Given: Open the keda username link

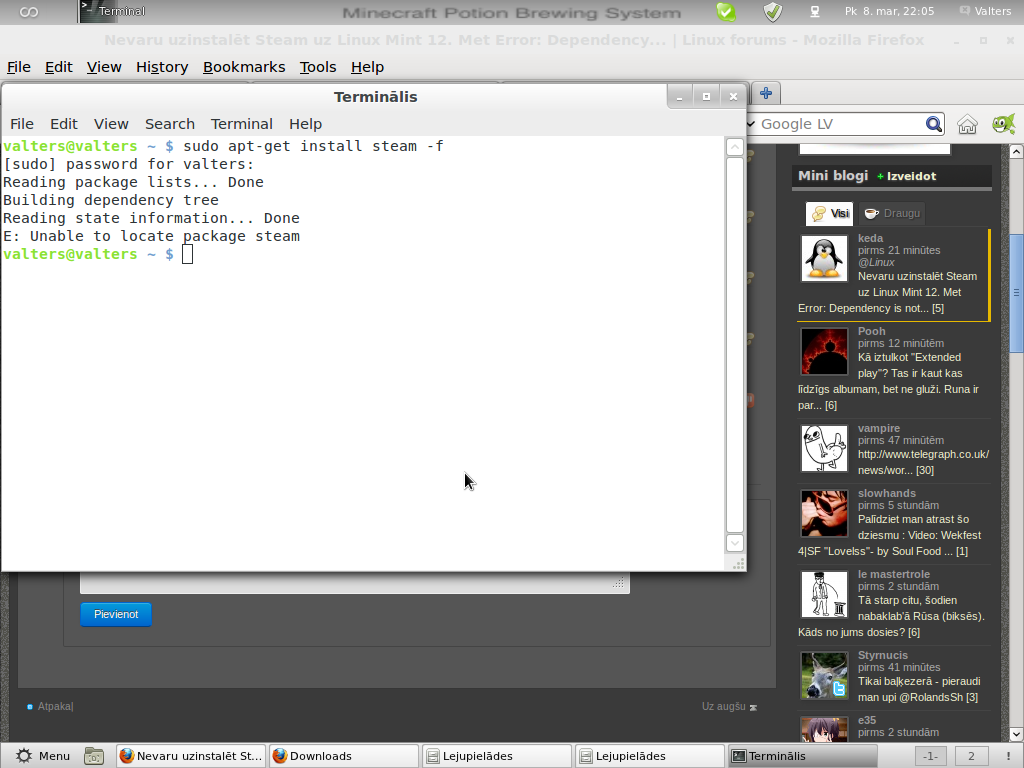Looking at the screenshot, I should 870,238.
